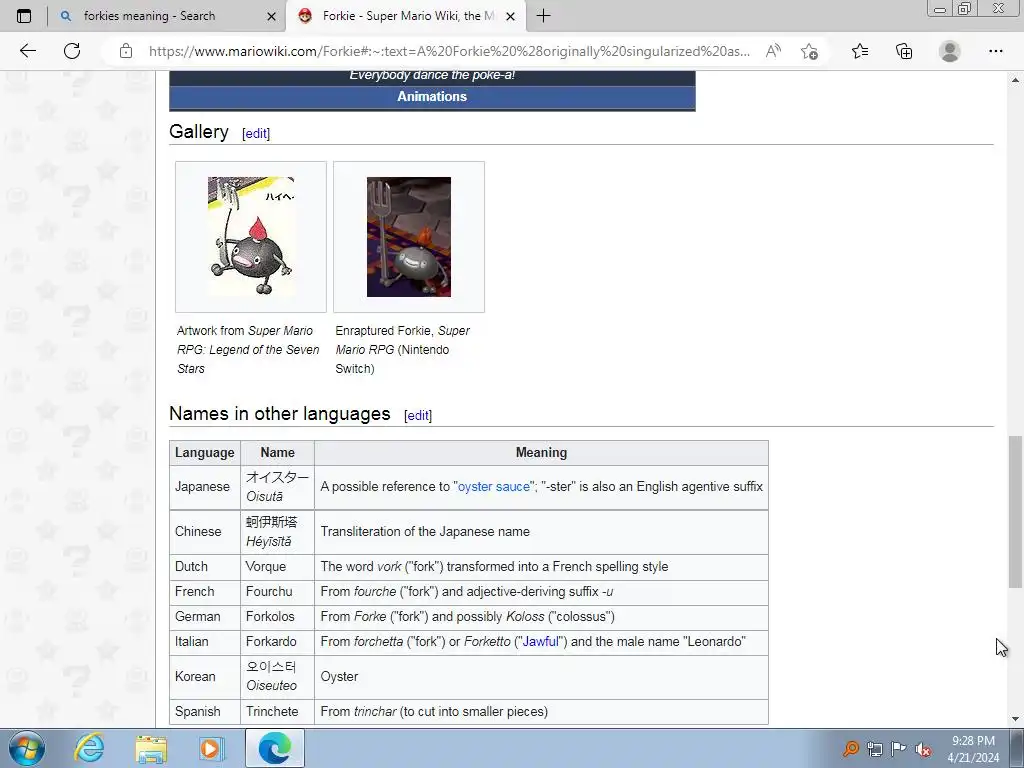Select the Forkie - Super Mario Wiki tab
Screen dimensions: 1024x768
[x=405, y=16]
